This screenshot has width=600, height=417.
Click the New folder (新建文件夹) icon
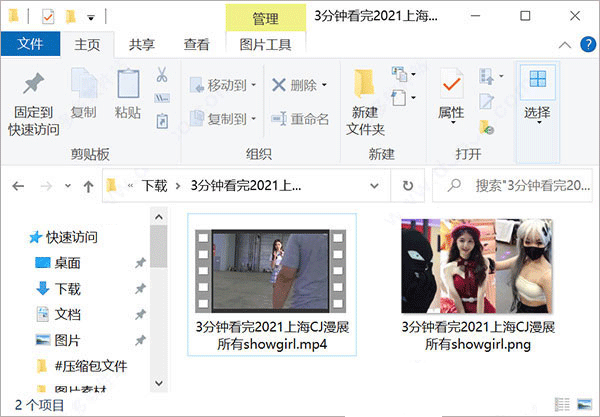click(364, 83)
